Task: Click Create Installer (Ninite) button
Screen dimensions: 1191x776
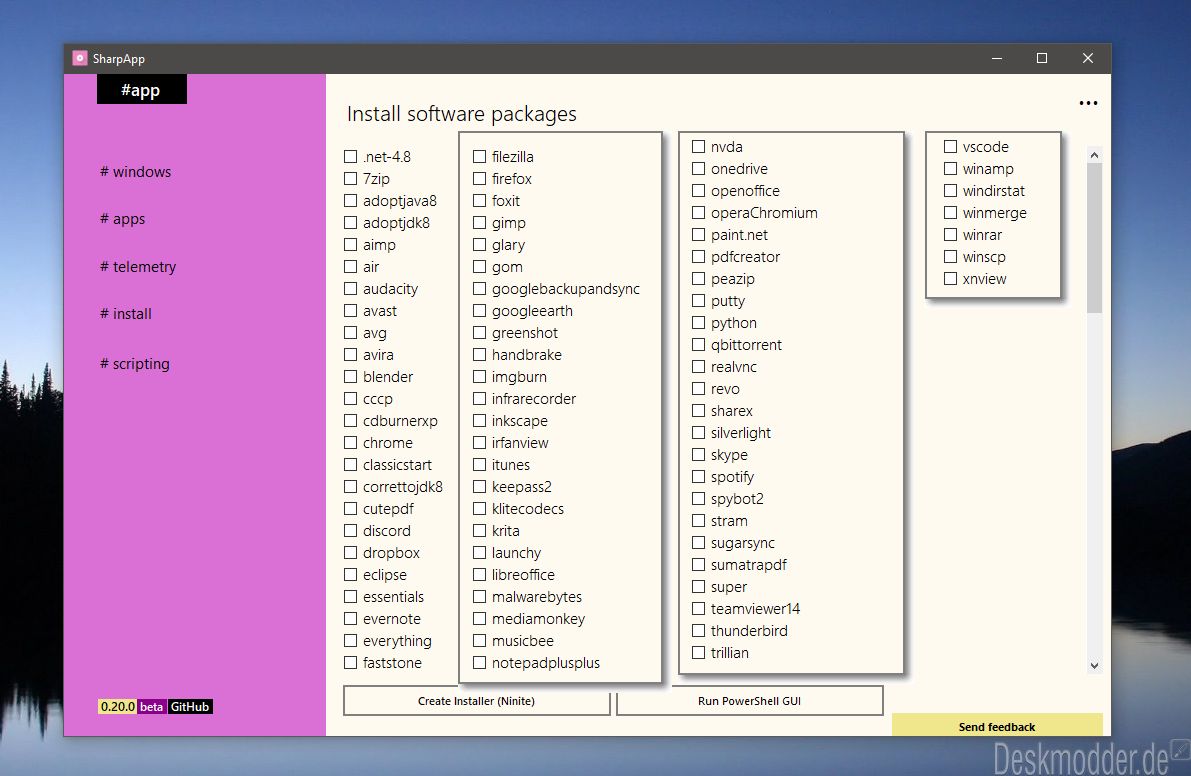Action: click(476, 701)
